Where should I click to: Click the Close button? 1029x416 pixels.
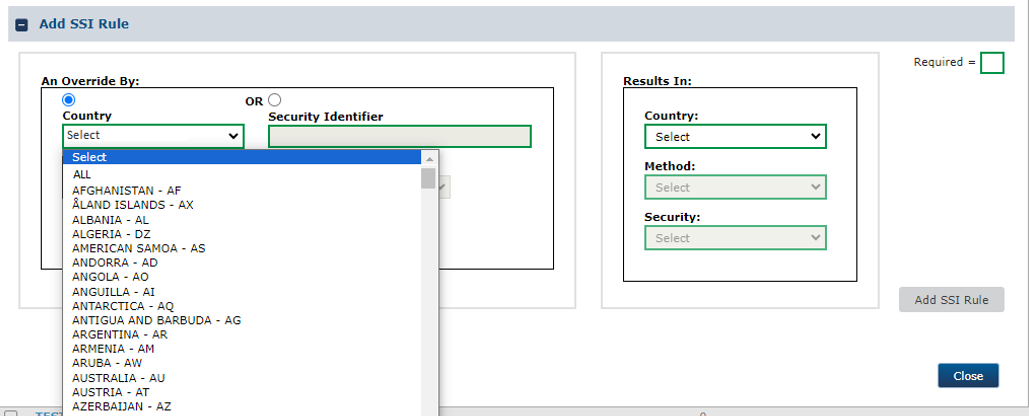tap(967, 376)
